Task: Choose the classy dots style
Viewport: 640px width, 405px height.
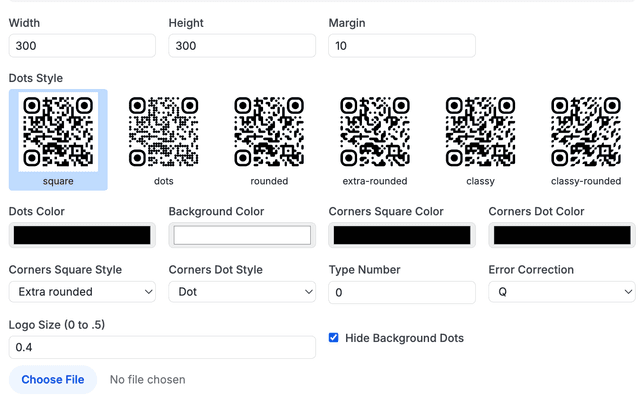Action: tap(480, 140)
